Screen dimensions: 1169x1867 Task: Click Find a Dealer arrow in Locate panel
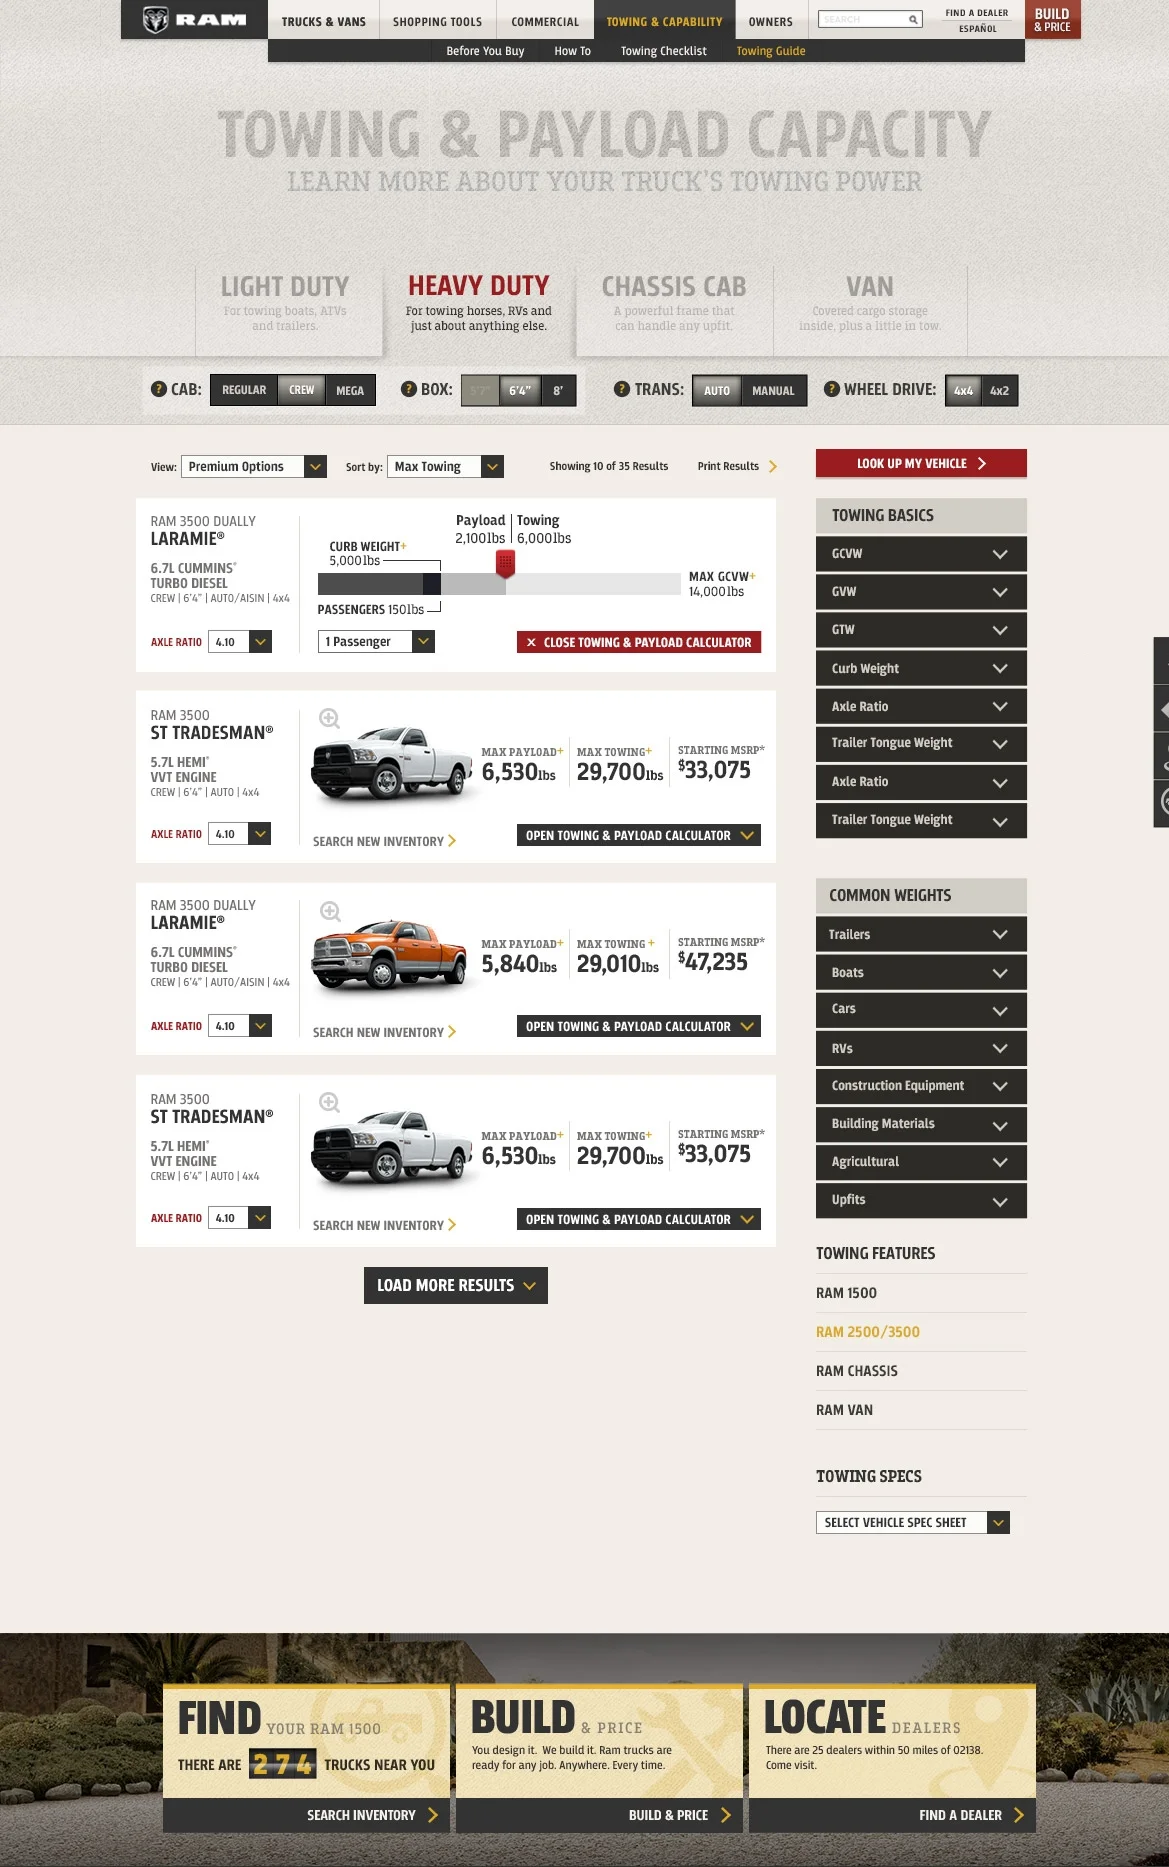(1018, 1815)
